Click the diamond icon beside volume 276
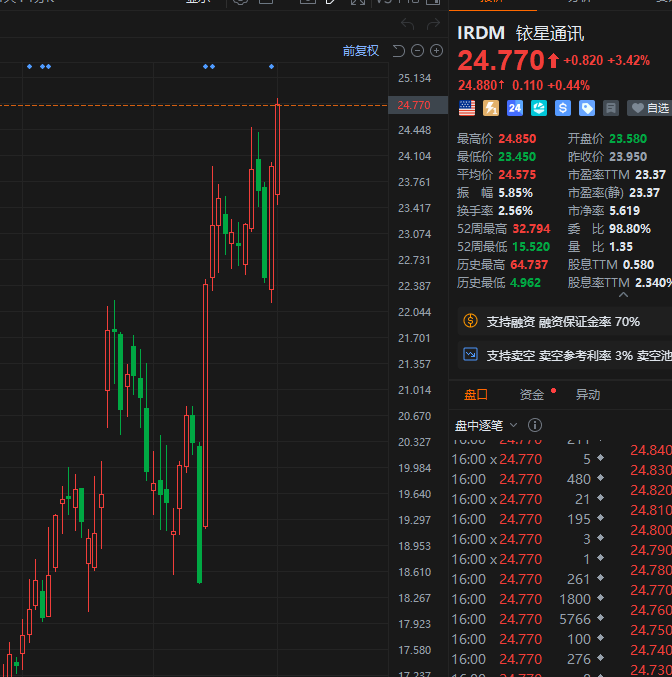Viewport: 672px width, 677px height. [600, 658]
